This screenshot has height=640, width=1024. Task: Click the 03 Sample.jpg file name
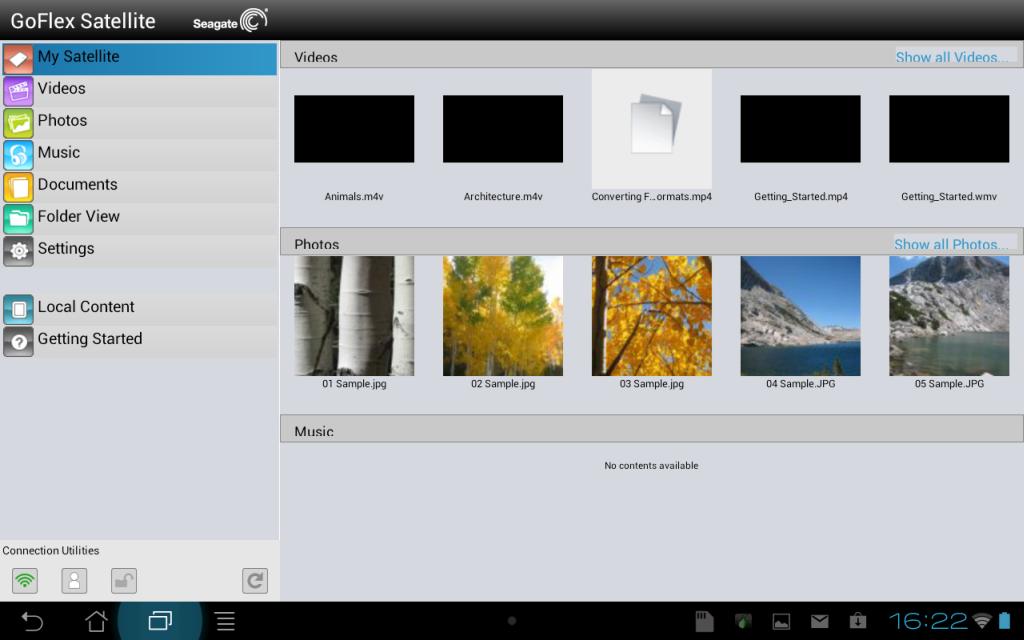(x=652, y=384)
